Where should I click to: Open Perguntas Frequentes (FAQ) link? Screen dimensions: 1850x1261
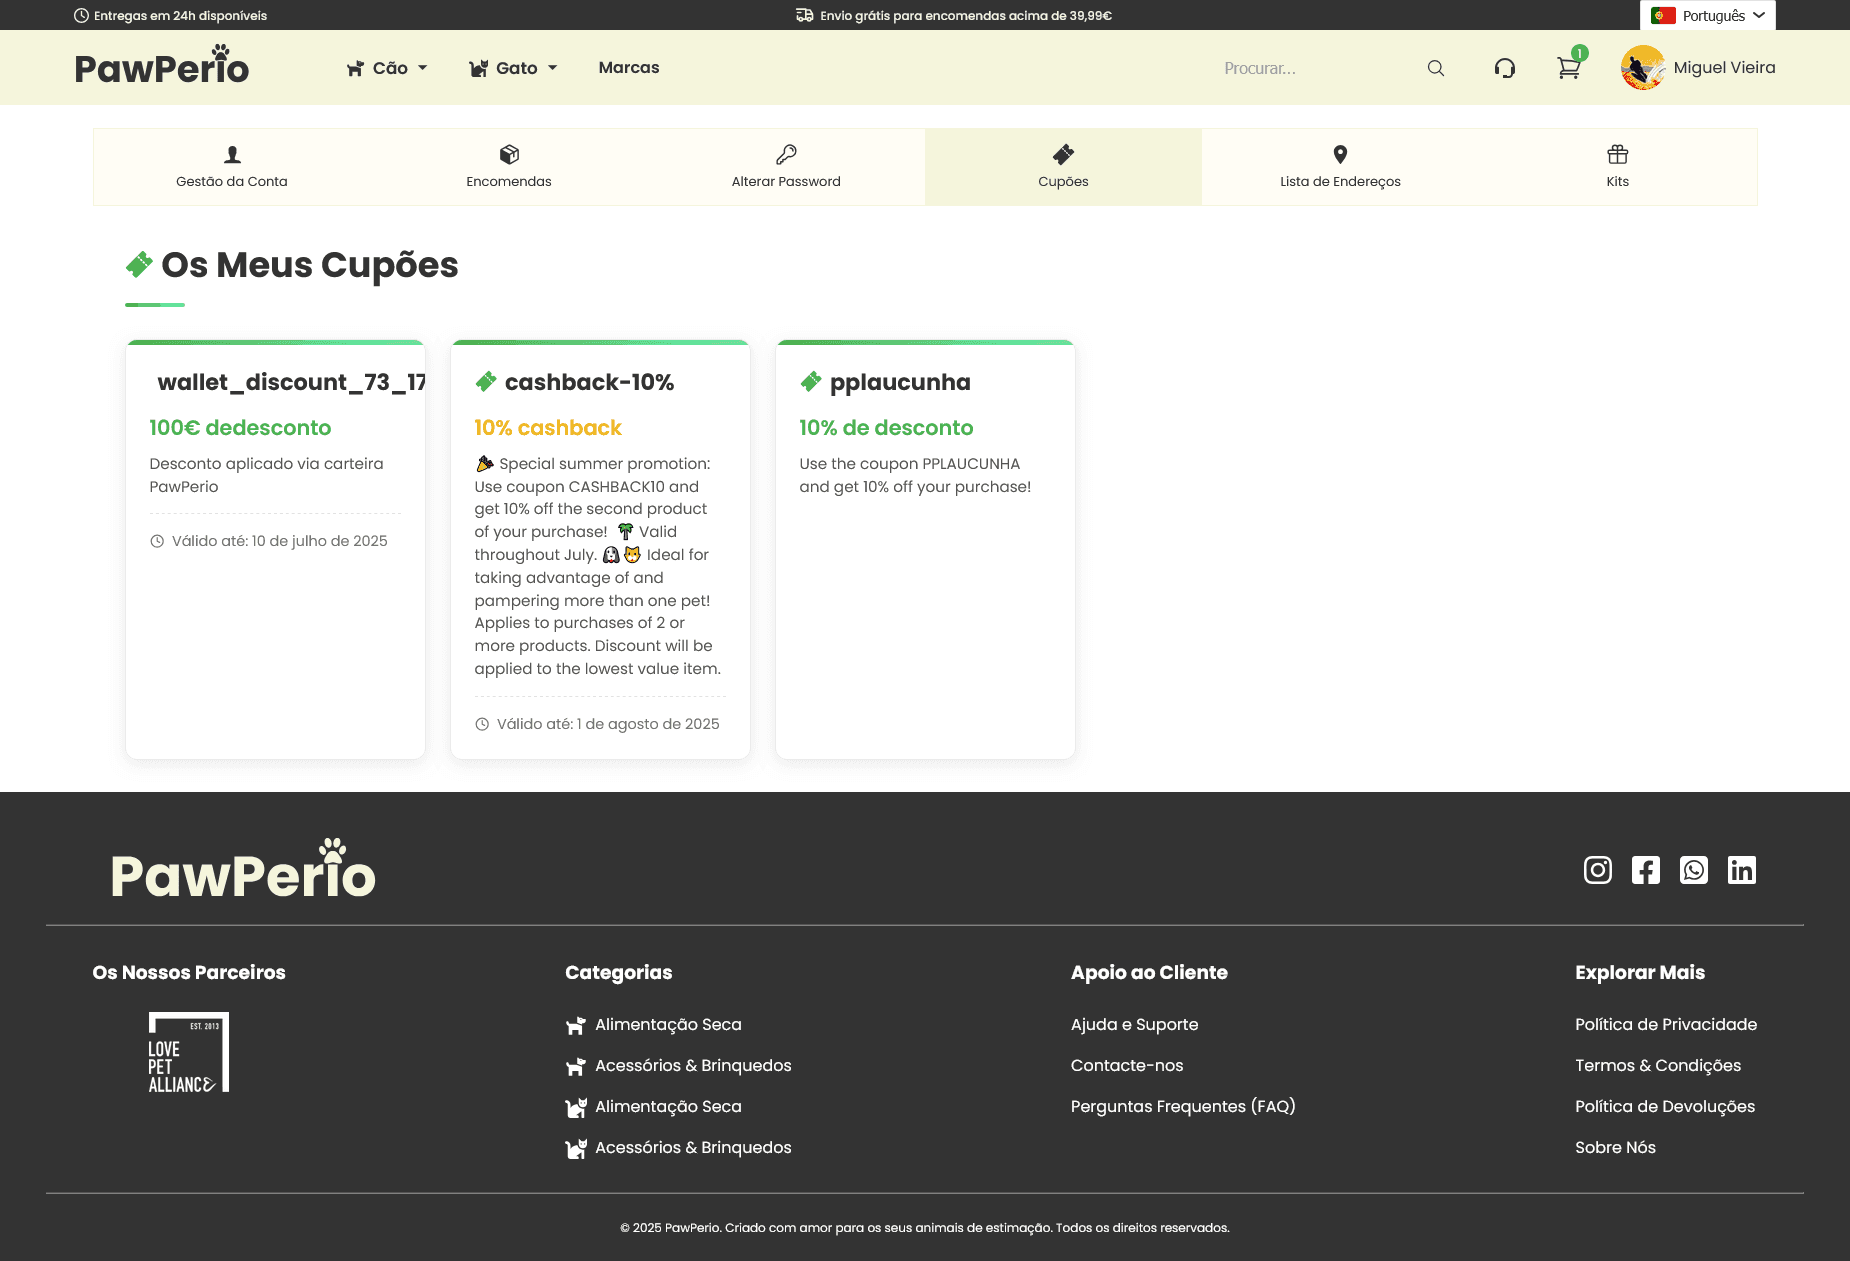click(1183, 1106)
